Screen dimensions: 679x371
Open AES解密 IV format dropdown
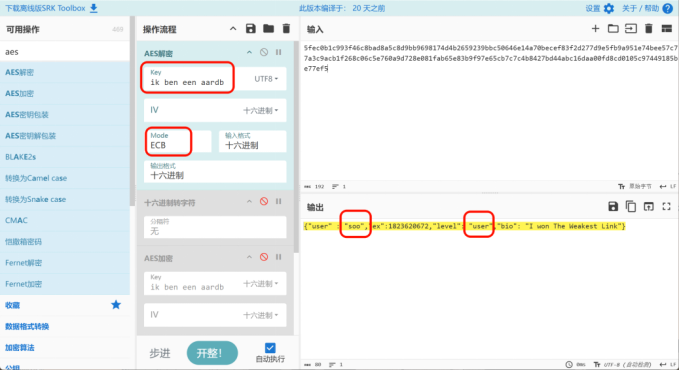point(261,110)
